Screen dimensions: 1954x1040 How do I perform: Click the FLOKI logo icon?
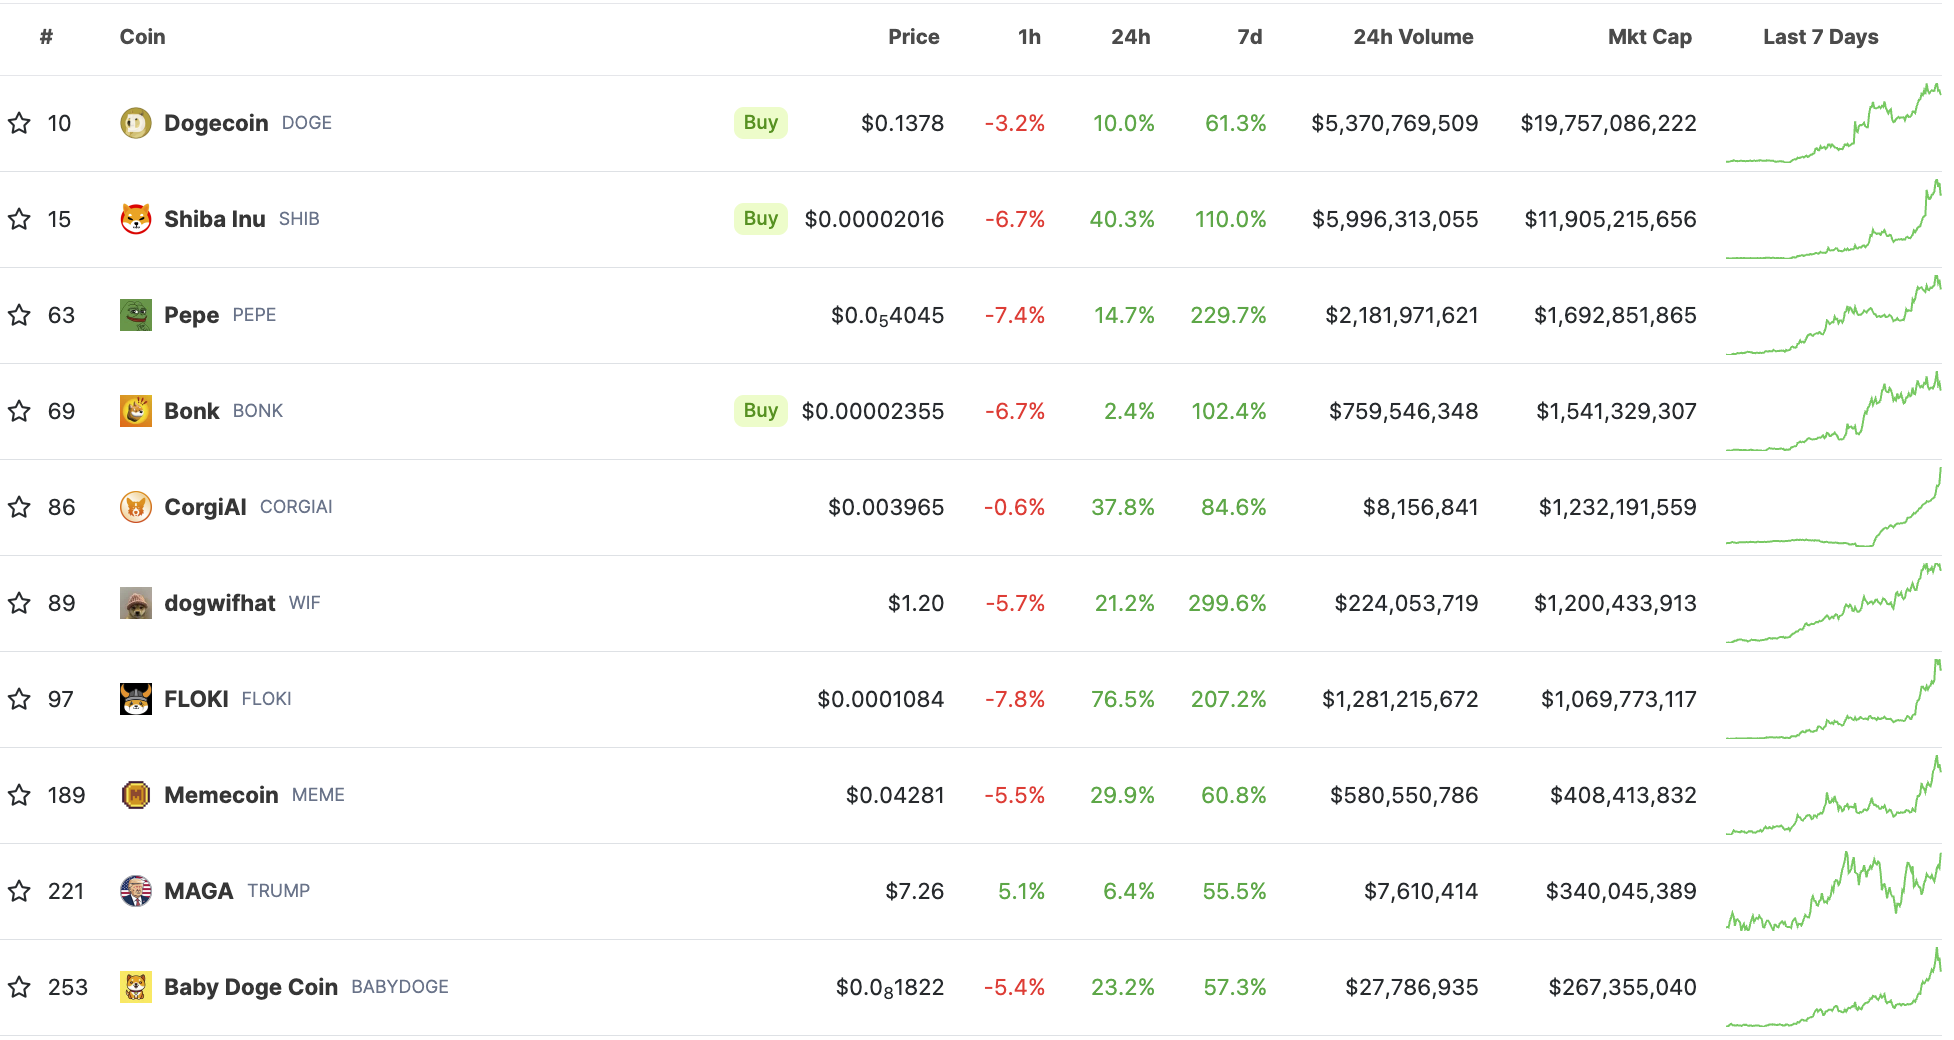tap(136, 699)
